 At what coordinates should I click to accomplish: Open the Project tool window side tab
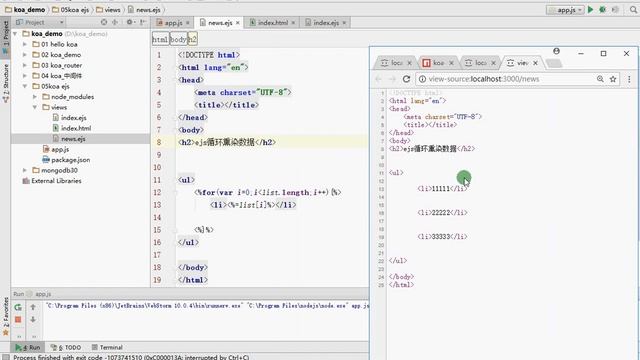[5, 38]
